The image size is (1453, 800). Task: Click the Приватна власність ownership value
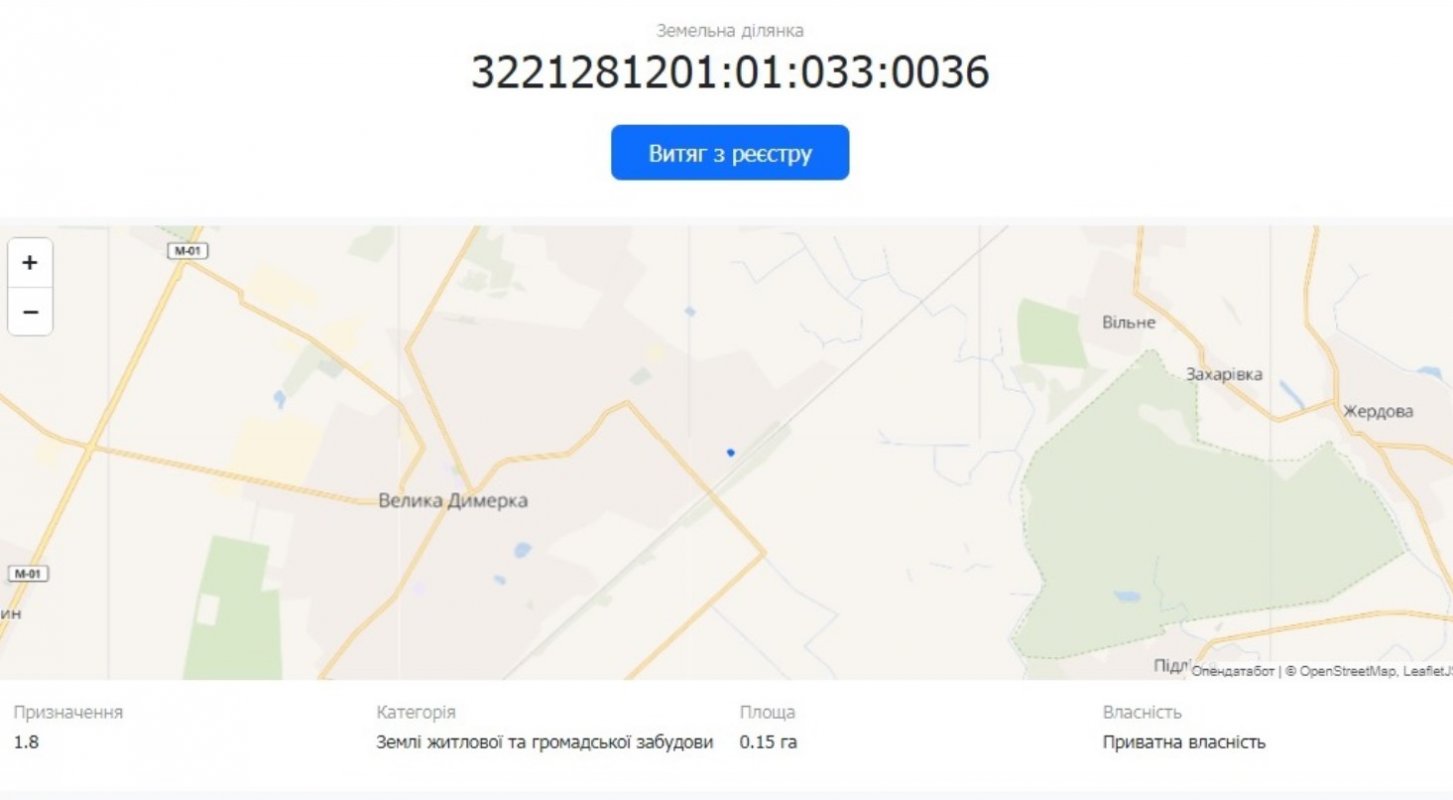click(1184, 742)
